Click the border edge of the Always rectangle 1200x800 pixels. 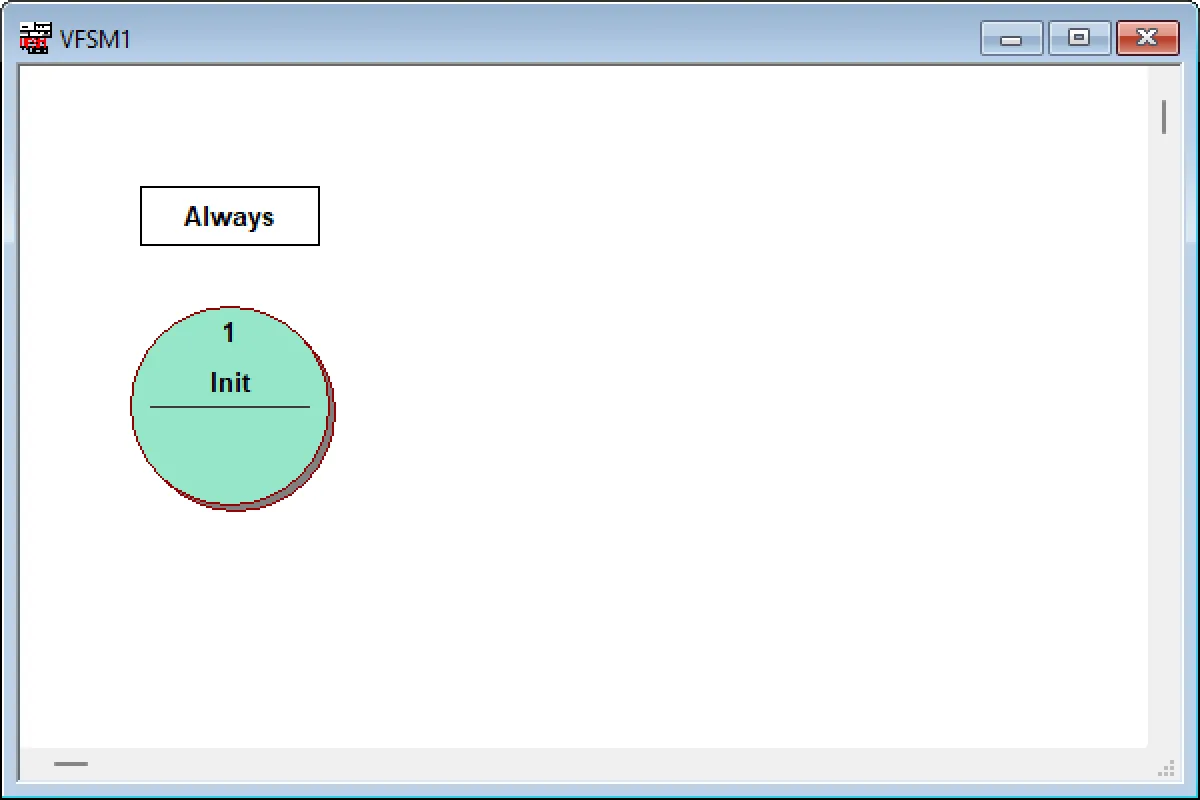[x=229, y=189]
